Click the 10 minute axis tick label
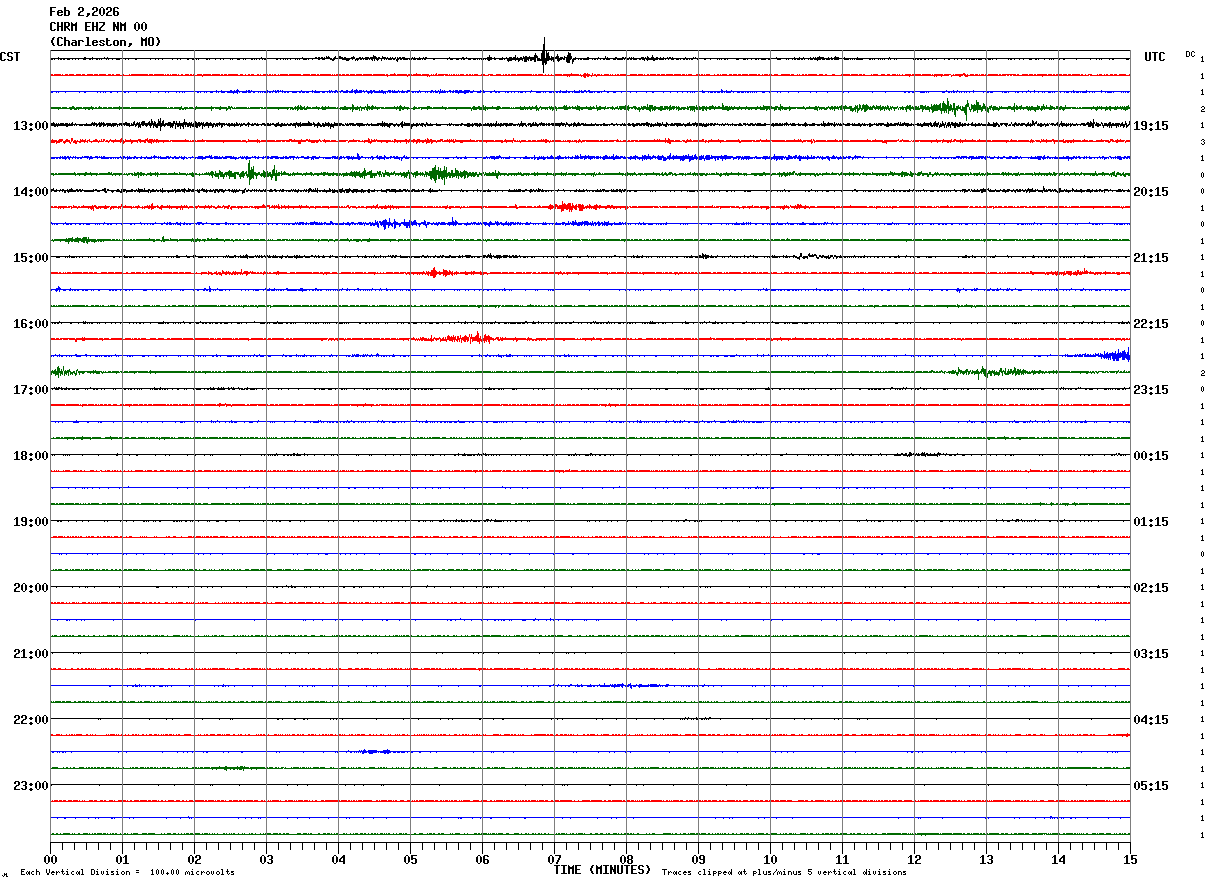Viewport: 1210px width, 886px height. (771, 859)
